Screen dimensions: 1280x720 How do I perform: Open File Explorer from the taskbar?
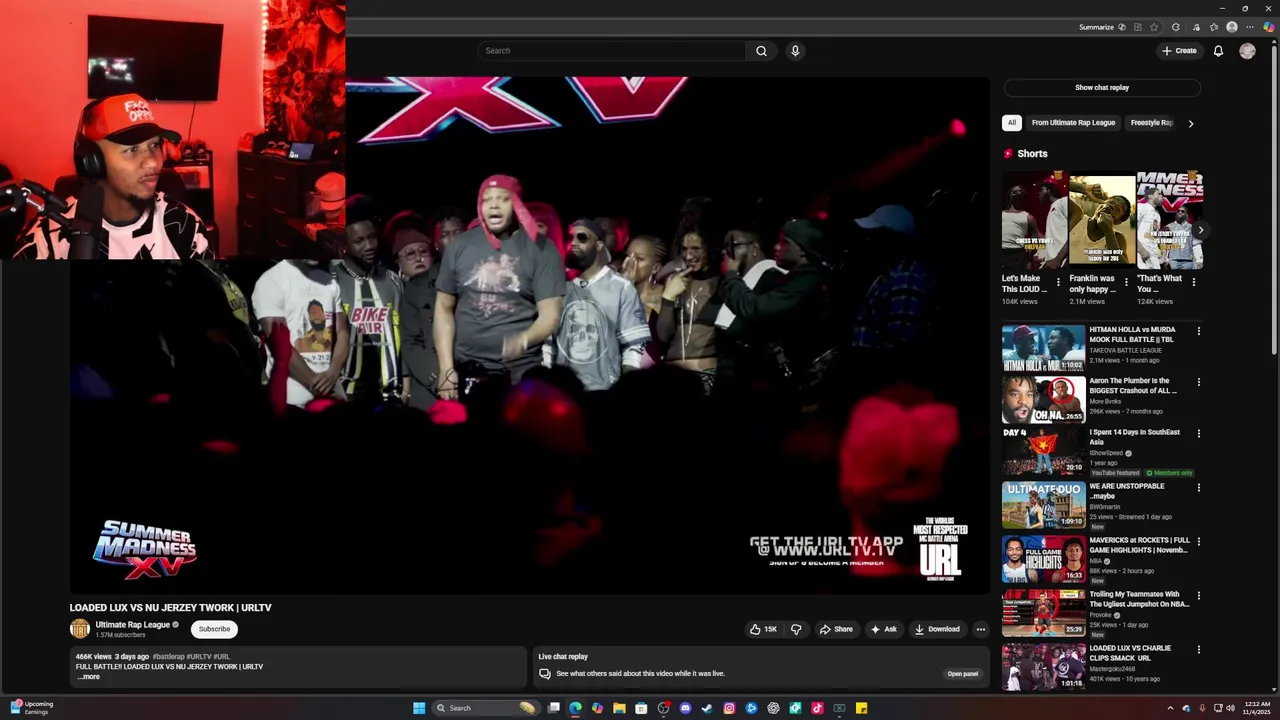click(619, 708)
